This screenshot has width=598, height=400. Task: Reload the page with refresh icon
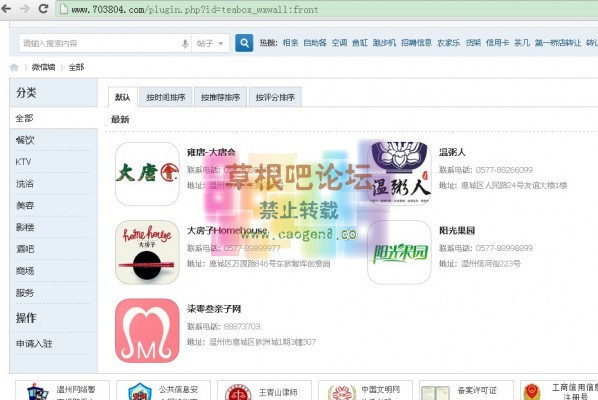tap(43, 8)
